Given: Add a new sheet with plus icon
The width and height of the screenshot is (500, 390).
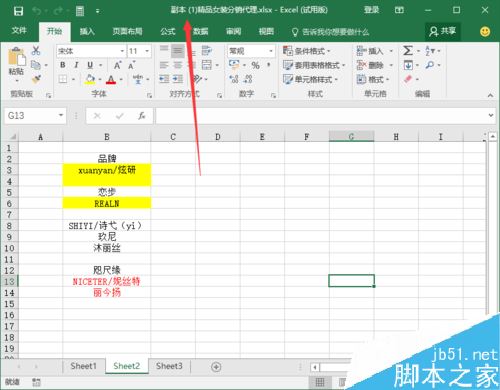Looking at the screenshot, I should click(x=216, y=367).
